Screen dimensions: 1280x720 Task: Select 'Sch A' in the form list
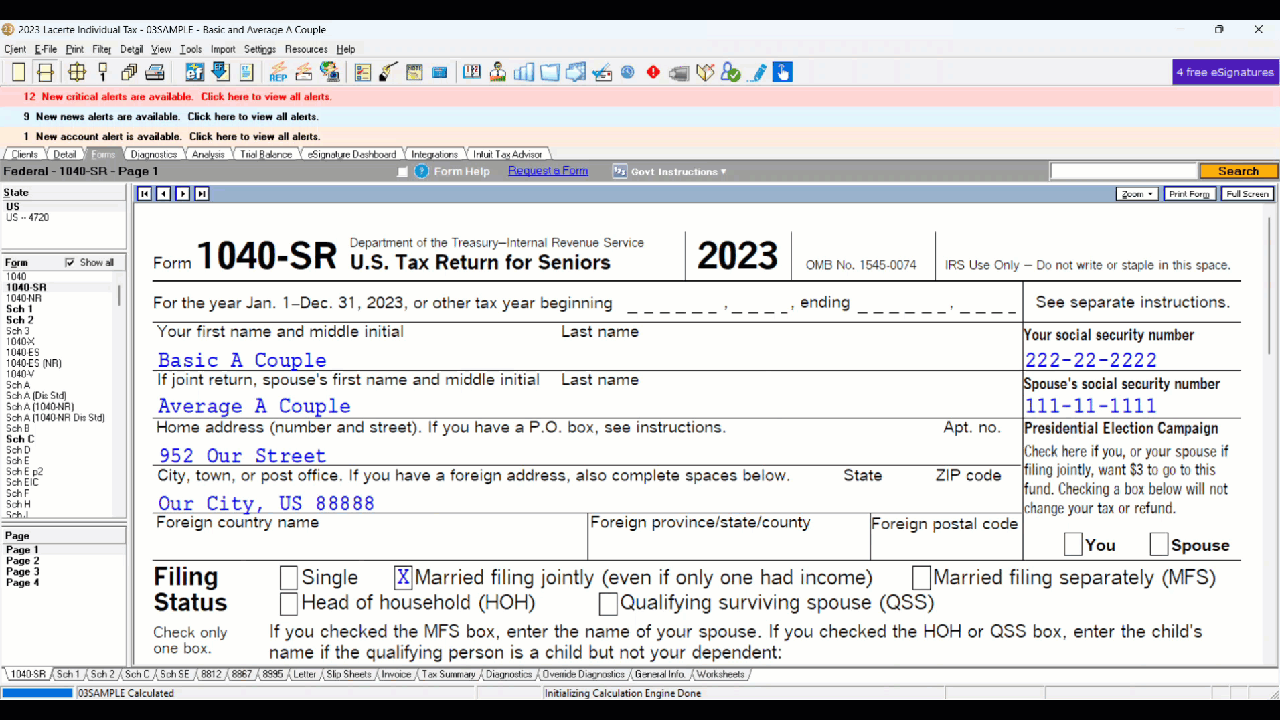(18, 385)
